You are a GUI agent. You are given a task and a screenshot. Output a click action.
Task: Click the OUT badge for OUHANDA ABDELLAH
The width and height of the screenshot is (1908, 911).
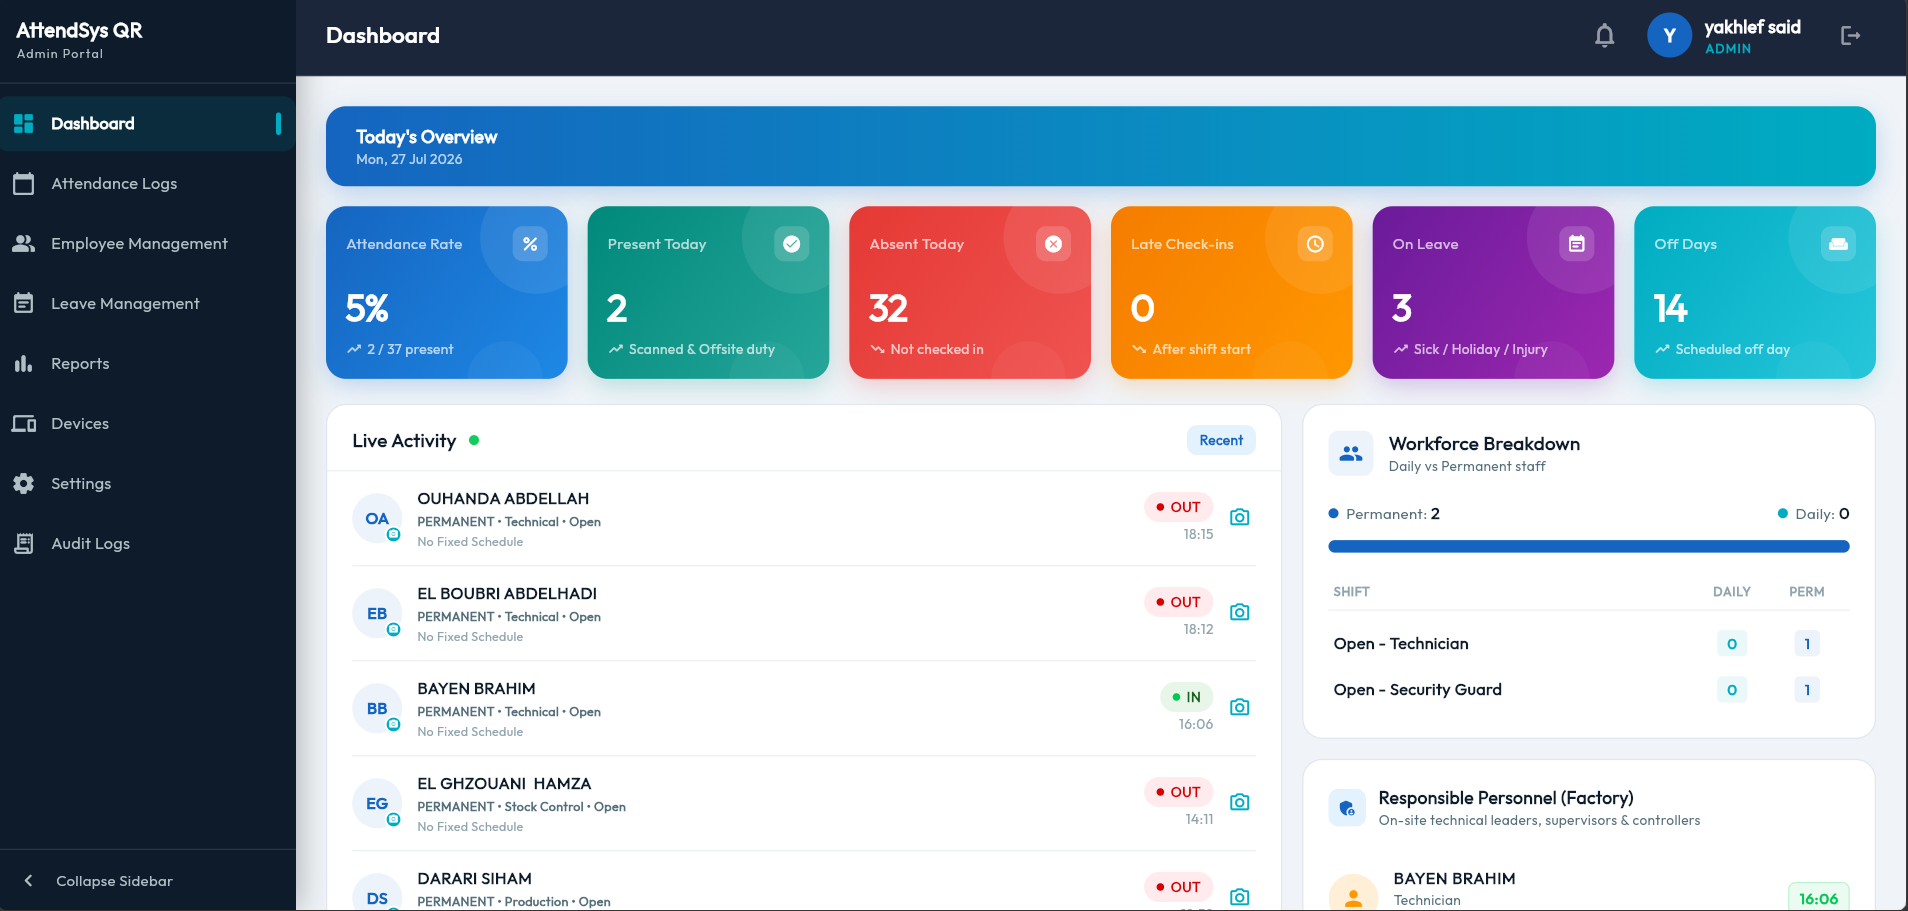(x=1179, y=507)
